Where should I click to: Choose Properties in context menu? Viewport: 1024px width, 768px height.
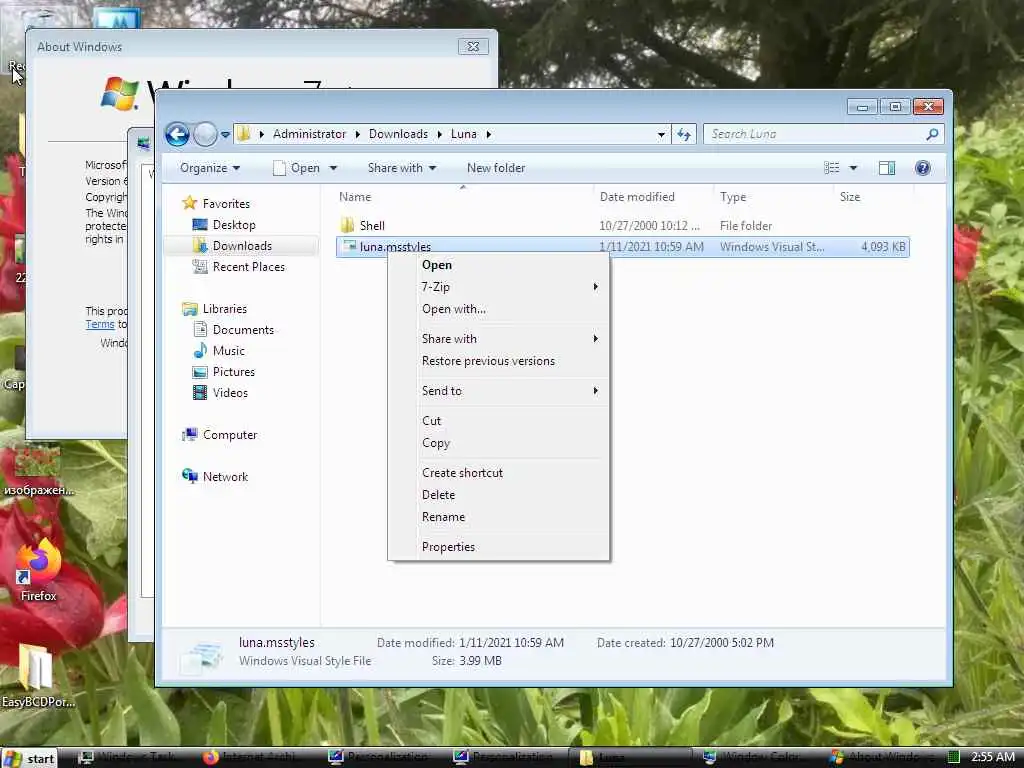tap(499, 547)
